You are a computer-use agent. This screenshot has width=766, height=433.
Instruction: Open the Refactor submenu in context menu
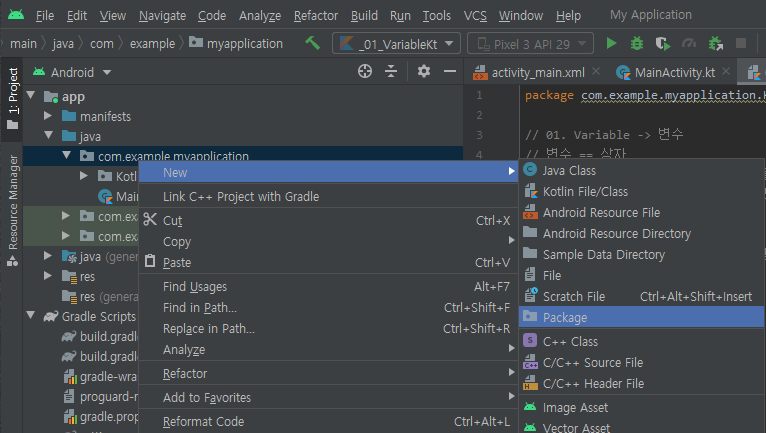(328, 373)
